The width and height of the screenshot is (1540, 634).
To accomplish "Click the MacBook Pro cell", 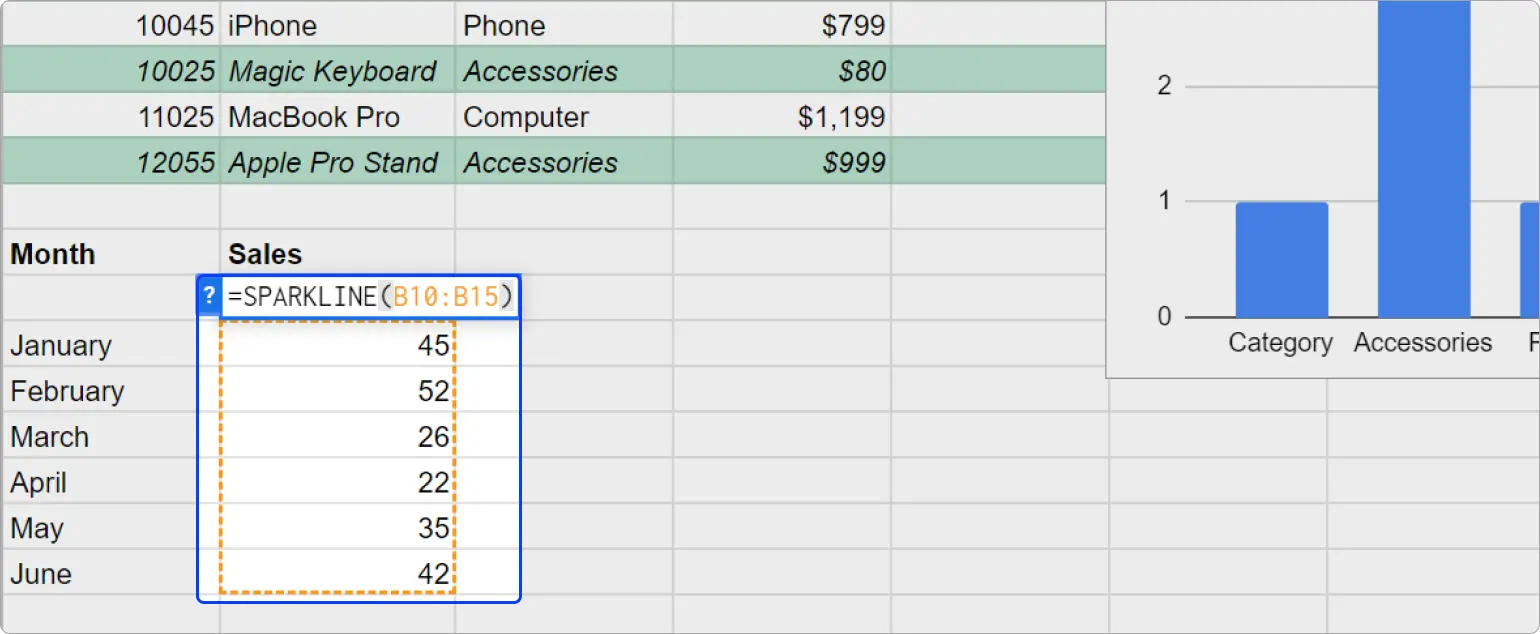I will [x=337, y=115].
